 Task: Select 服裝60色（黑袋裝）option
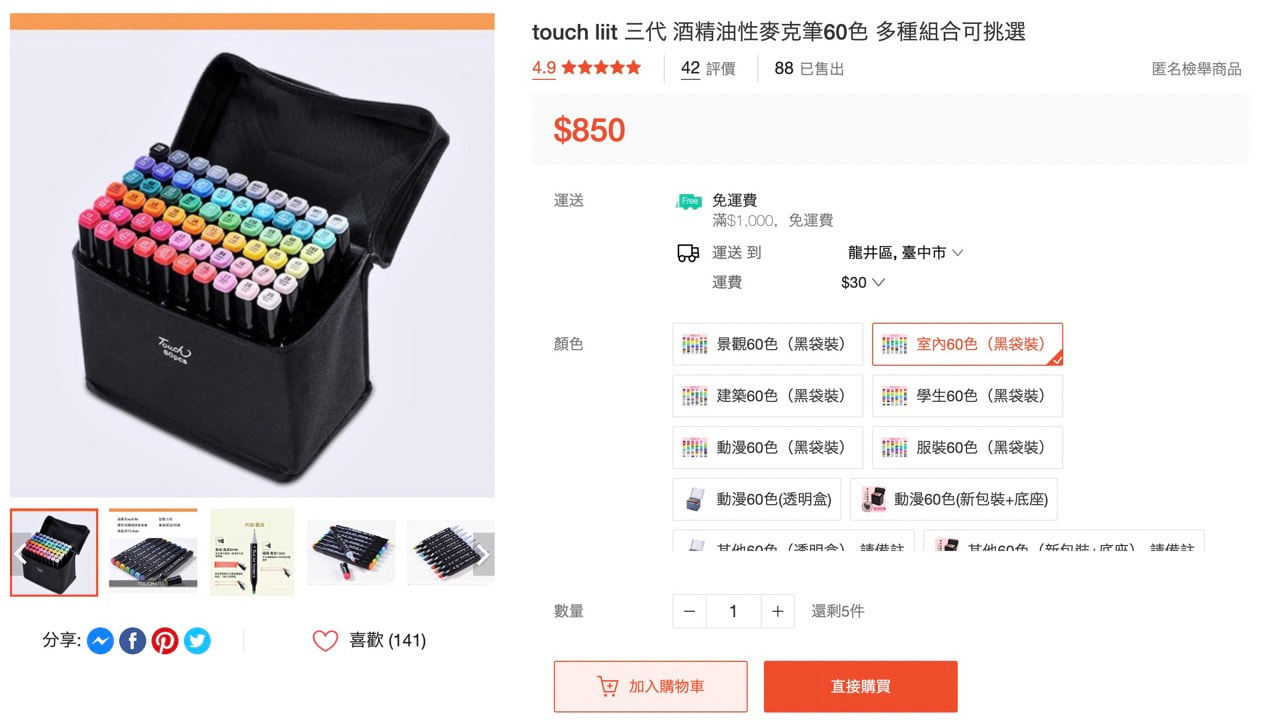967,448
